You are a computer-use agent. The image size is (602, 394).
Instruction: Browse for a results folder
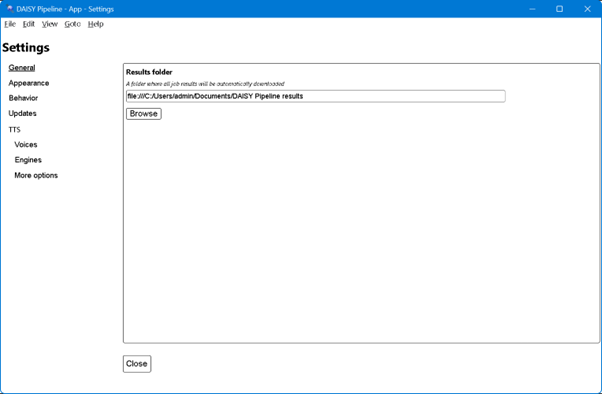pos(144,114)
